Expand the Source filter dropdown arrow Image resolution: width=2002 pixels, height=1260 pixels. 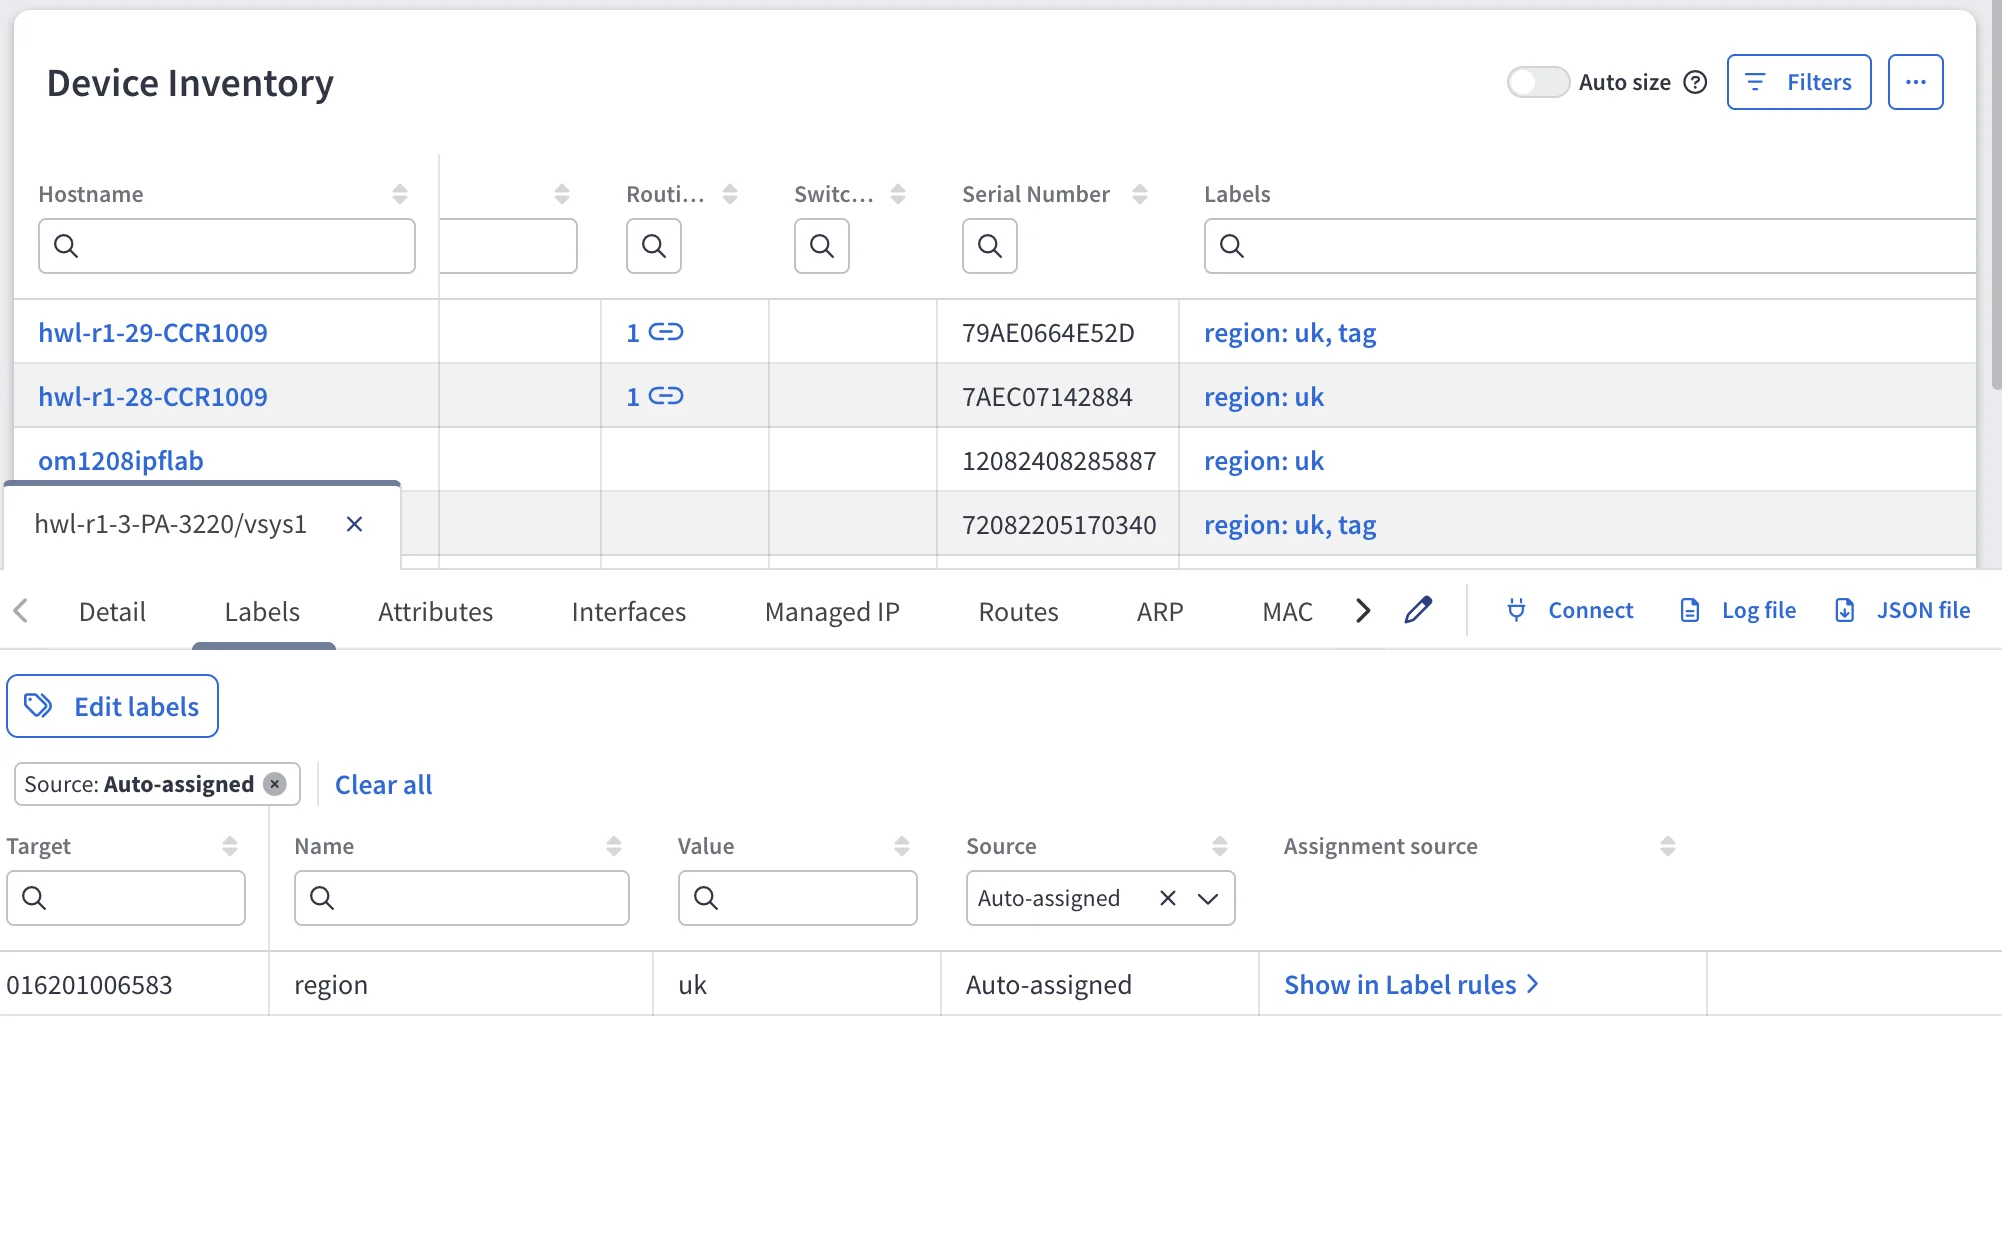tap(1208, 898)
